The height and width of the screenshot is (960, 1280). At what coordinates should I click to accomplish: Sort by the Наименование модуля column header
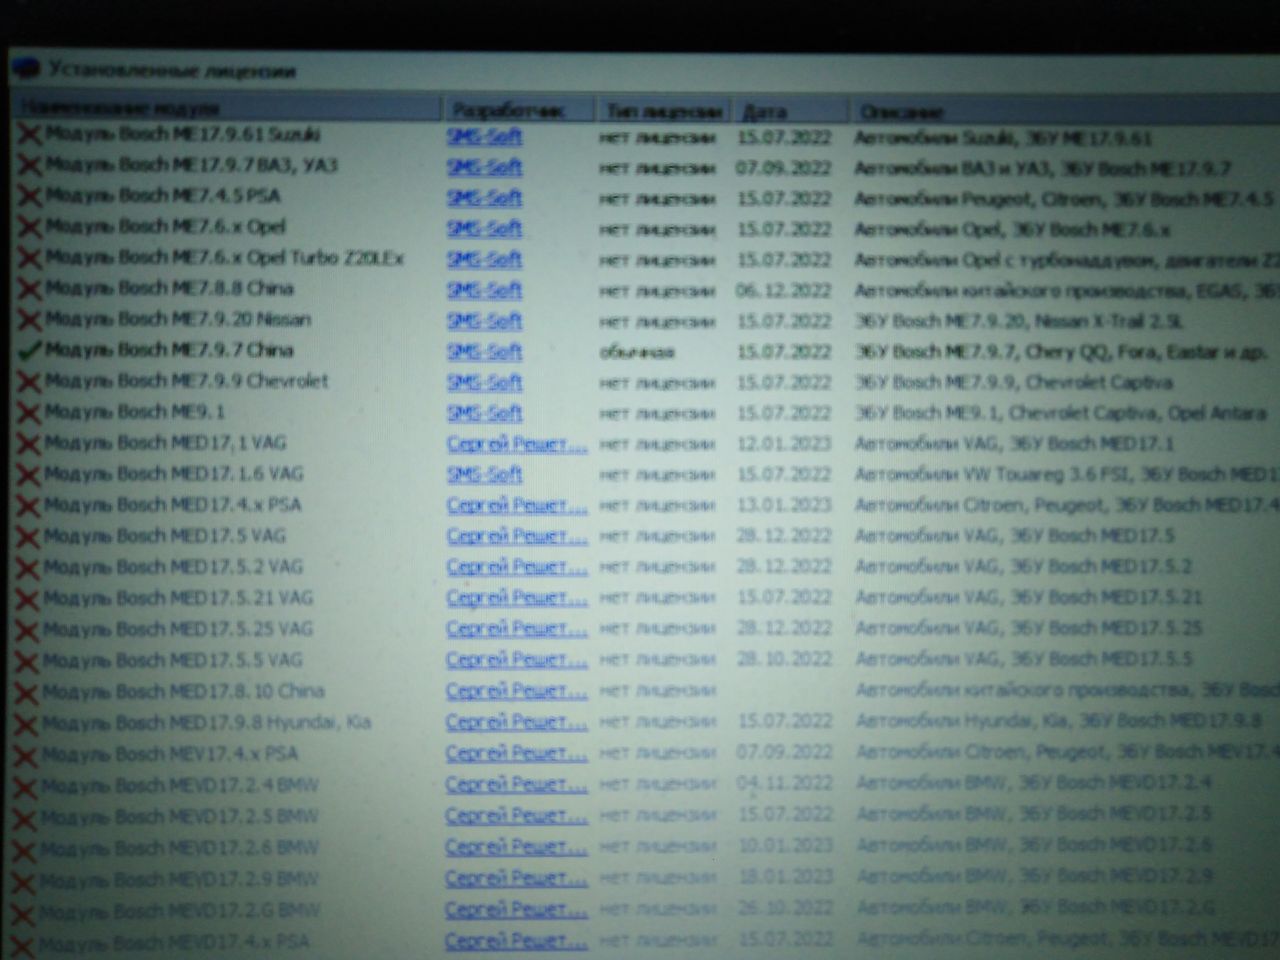[x=120, y=108]
